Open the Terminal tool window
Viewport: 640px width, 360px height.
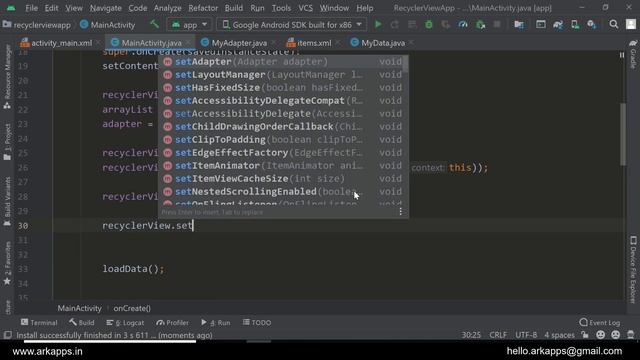(39, 322)
